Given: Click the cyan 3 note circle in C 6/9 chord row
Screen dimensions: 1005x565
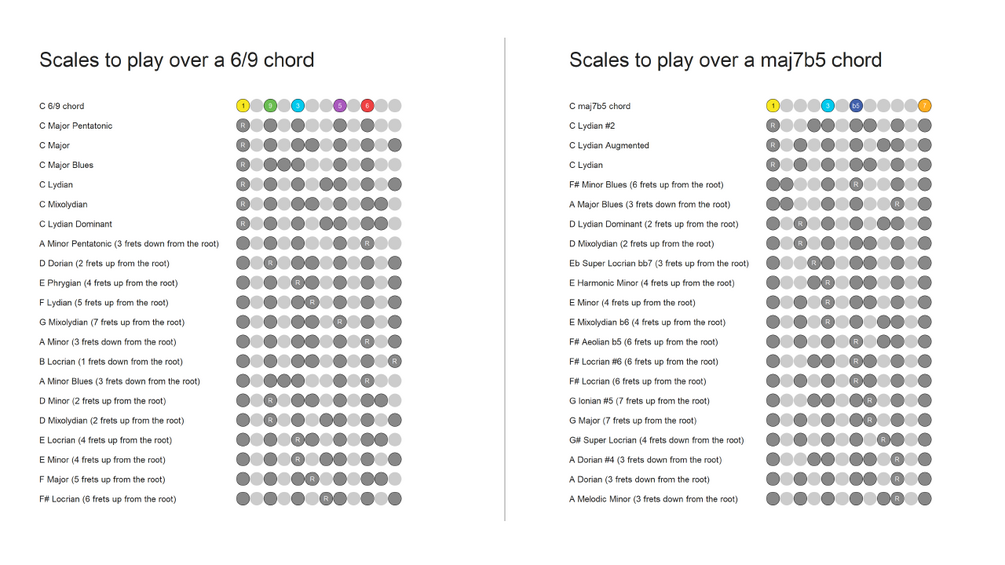Looking at the screenshot, I should point(298,106).
